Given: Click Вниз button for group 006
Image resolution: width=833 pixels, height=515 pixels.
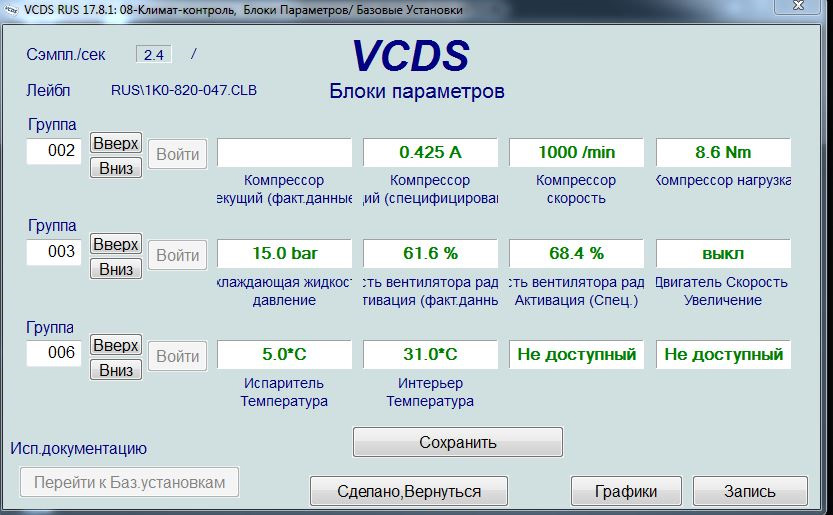Looking at the screenshot, I should tap(116, 370).
